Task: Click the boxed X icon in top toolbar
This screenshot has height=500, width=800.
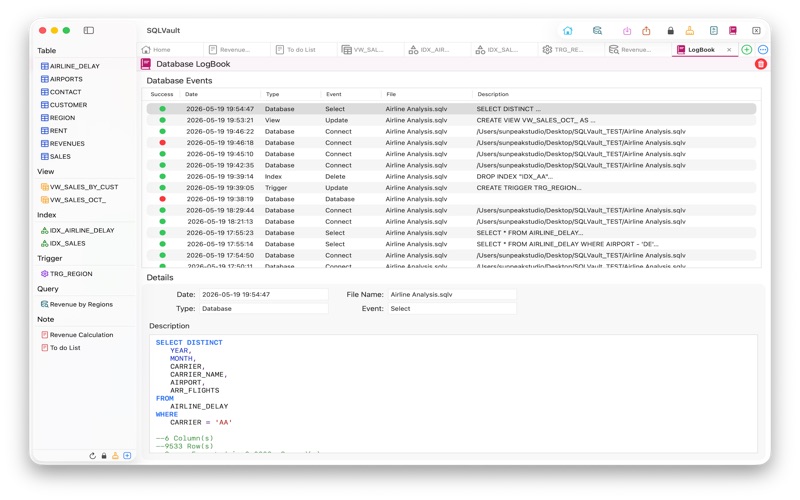Action: pos(756,31)
